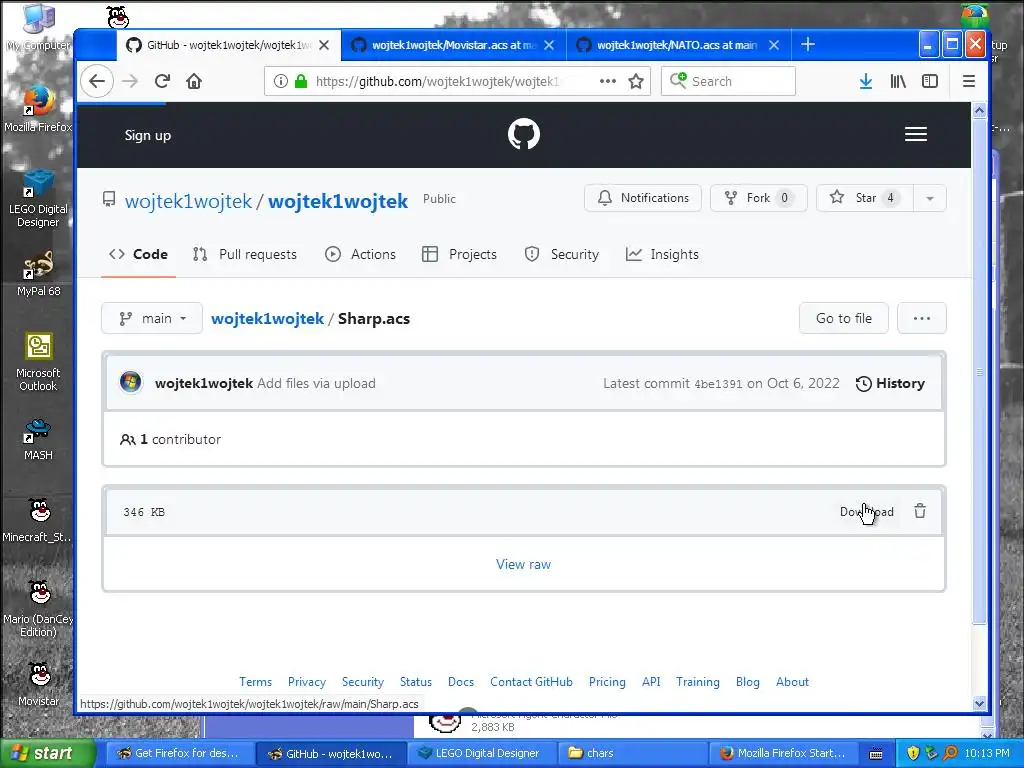Open the Pricing footer link

click(607, 682)
